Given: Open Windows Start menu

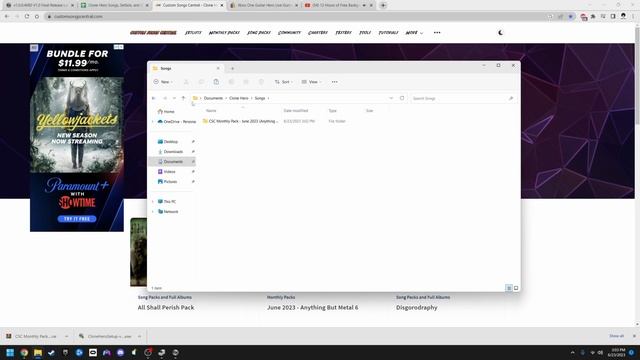Looking at the screenshot, I should click(10, 353).
